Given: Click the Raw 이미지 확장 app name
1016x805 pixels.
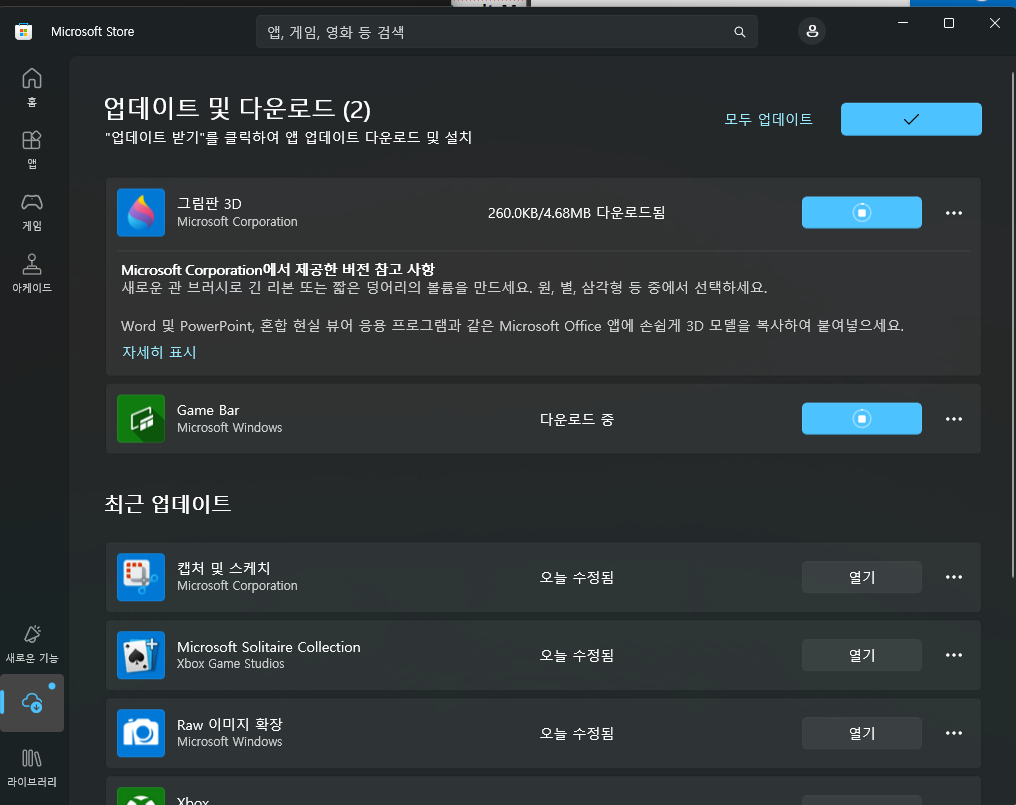Looking at the screenshot, I should [x=230, y=725].
